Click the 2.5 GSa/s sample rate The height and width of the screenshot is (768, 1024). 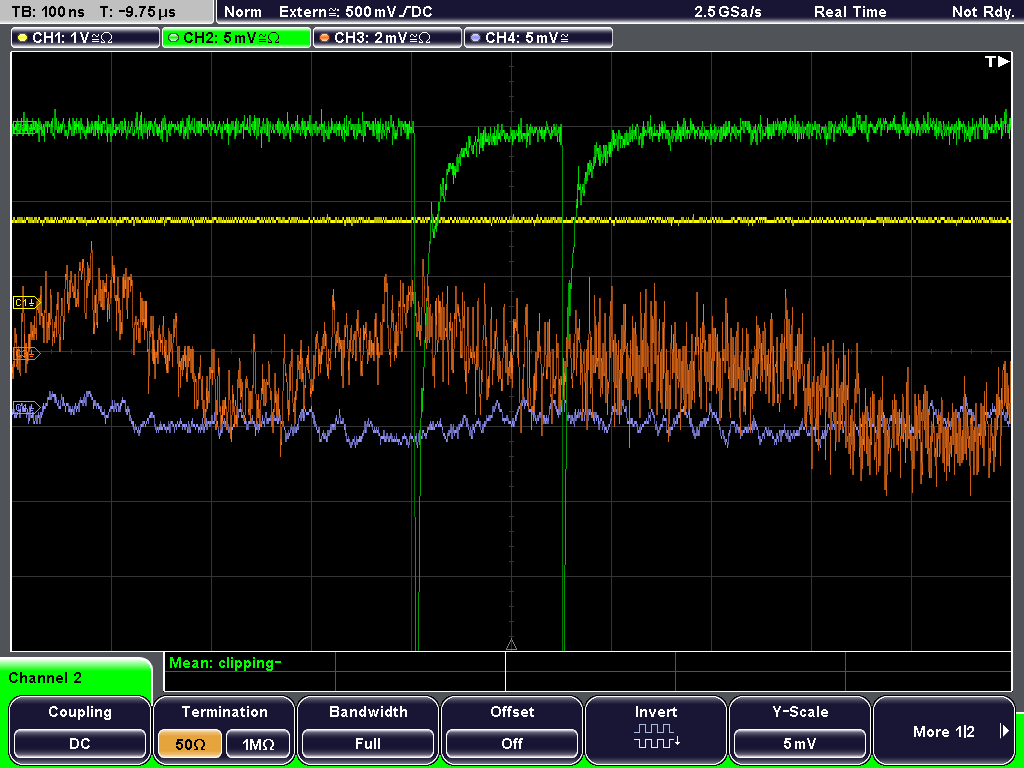point(728,12)
